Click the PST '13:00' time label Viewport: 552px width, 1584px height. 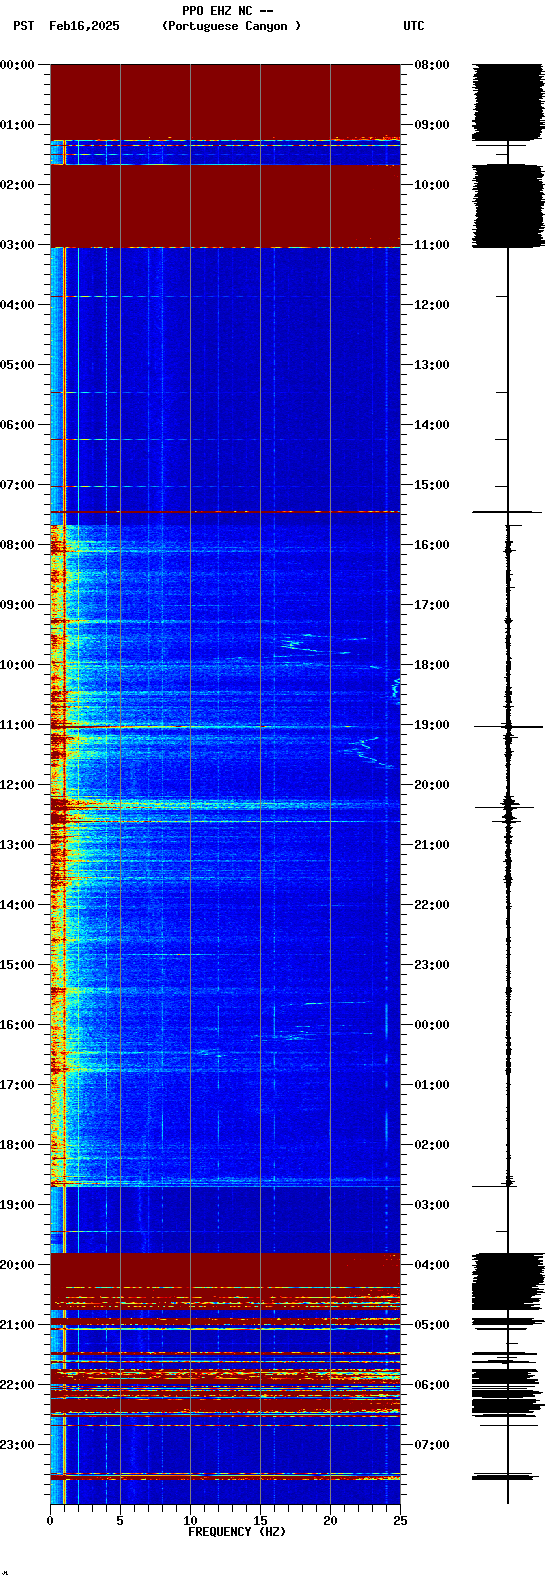click(18, 845)
